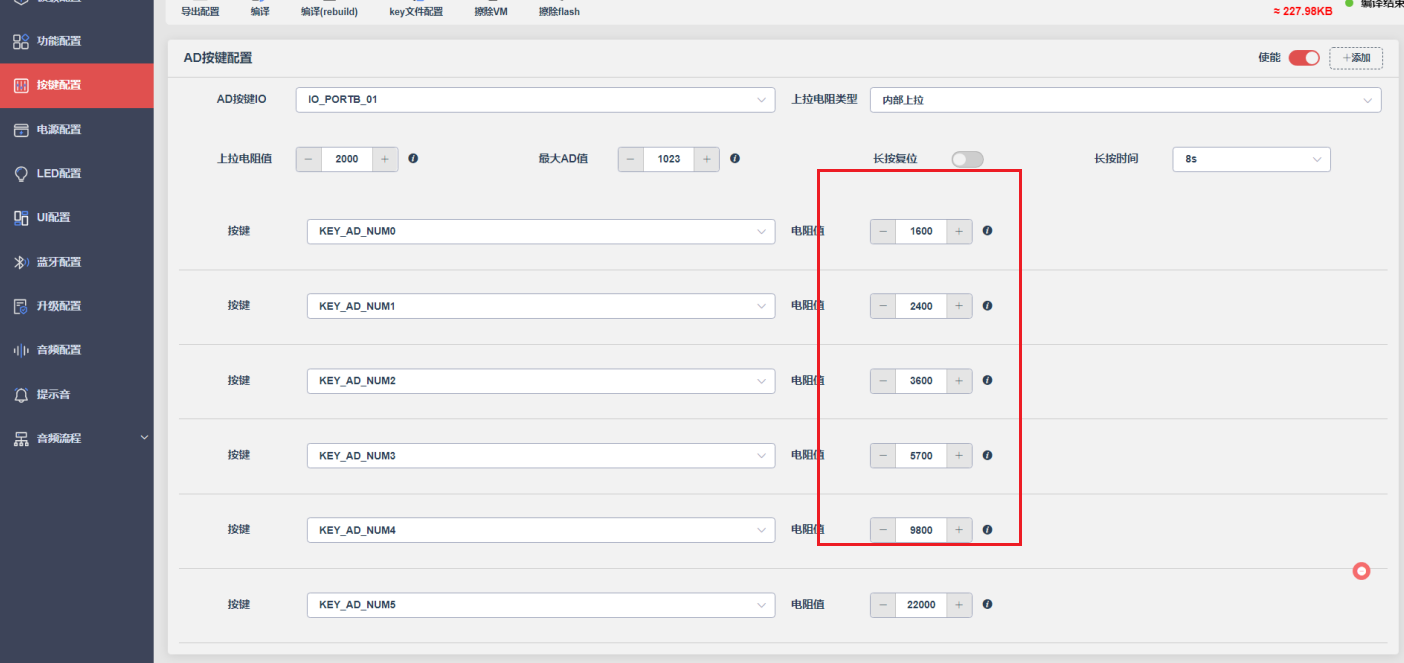Increase the 上拉电阻值 with its plus button
This screenshot has width=1404, height=663.
385,159
